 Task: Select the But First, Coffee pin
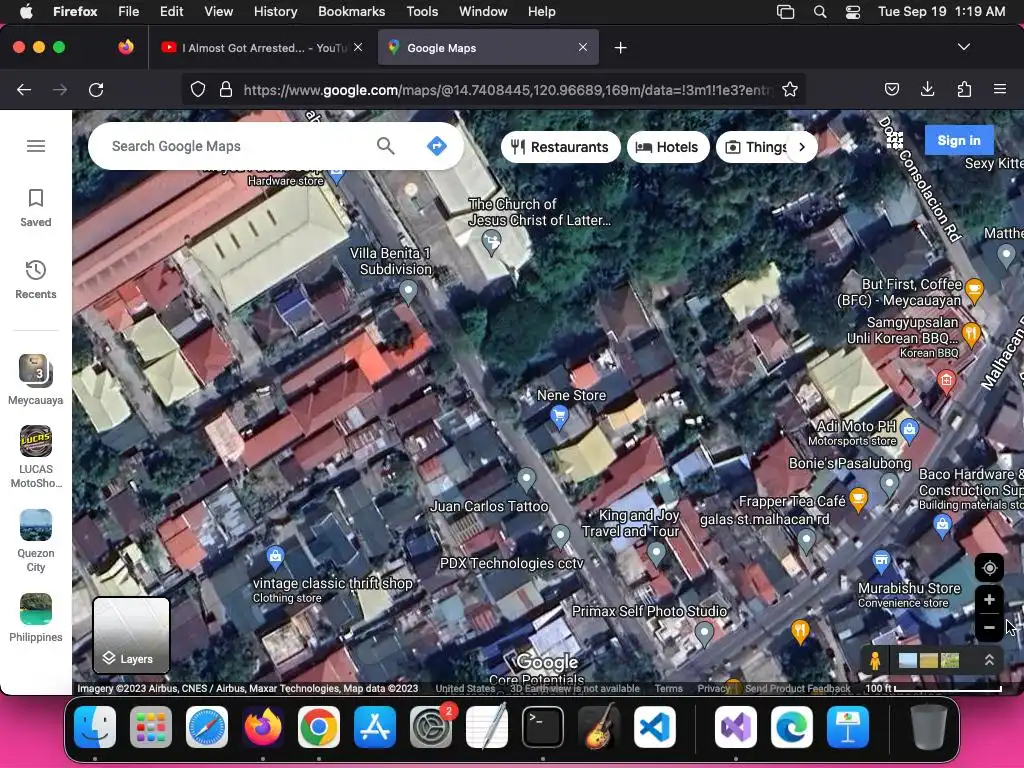pyautogui.click(x=974, y=290)
